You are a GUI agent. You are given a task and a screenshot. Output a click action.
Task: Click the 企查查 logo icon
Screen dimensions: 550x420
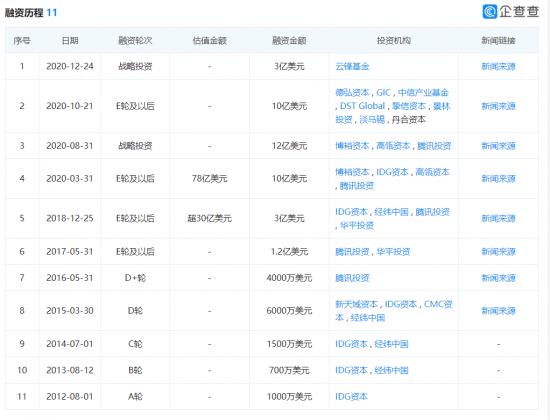click(490, 12)
